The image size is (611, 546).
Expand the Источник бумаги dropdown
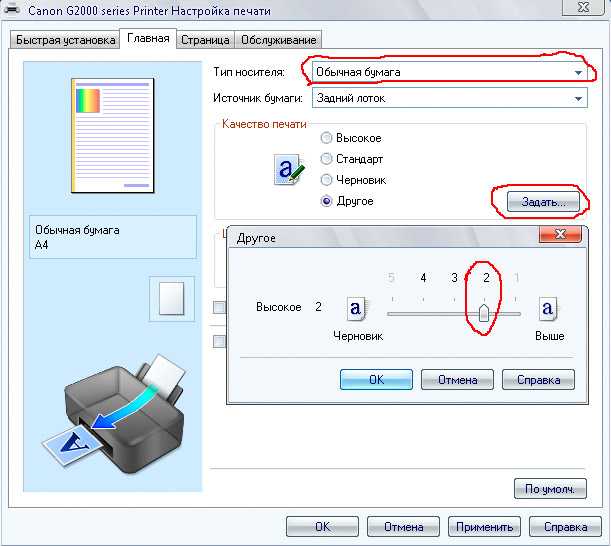[x=449, y=98]
